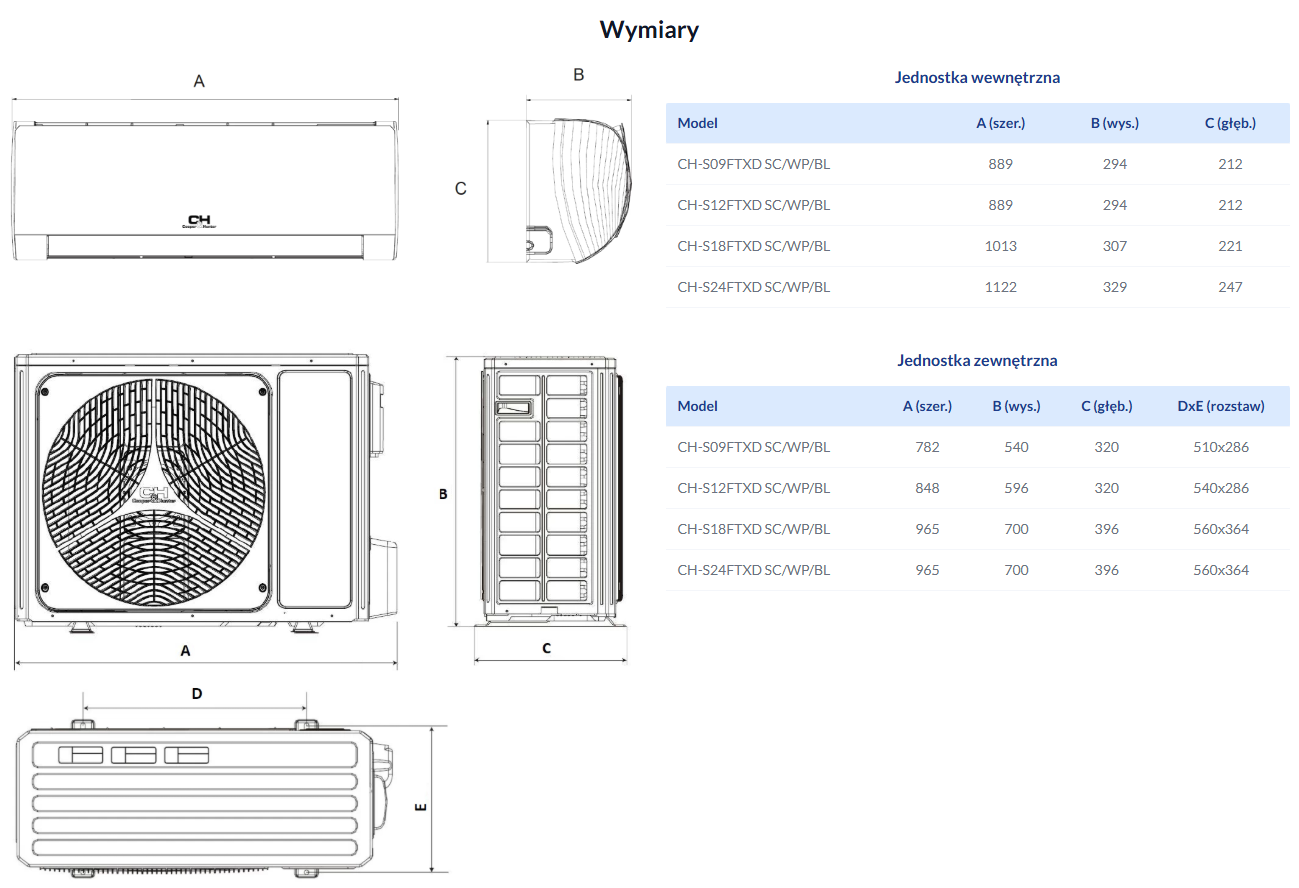The width and height of the screenshot is (1299, 888).
Task: Click the 1122 width value
Action: [1001, 287]
